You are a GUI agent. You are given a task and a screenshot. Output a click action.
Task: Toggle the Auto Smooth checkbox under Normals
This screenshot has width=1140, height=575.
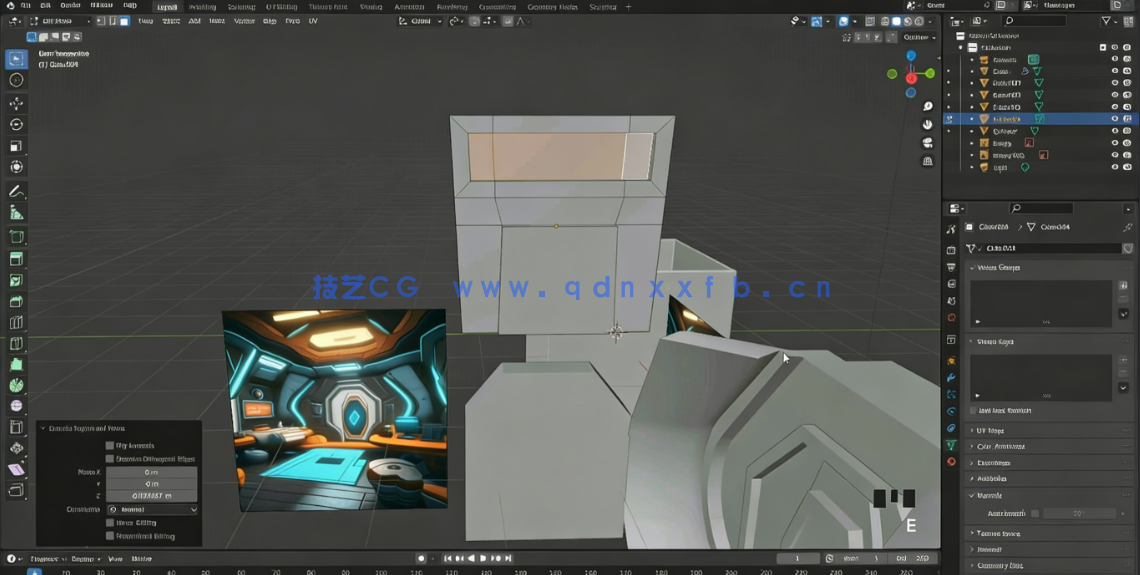tap(1035, 513)
